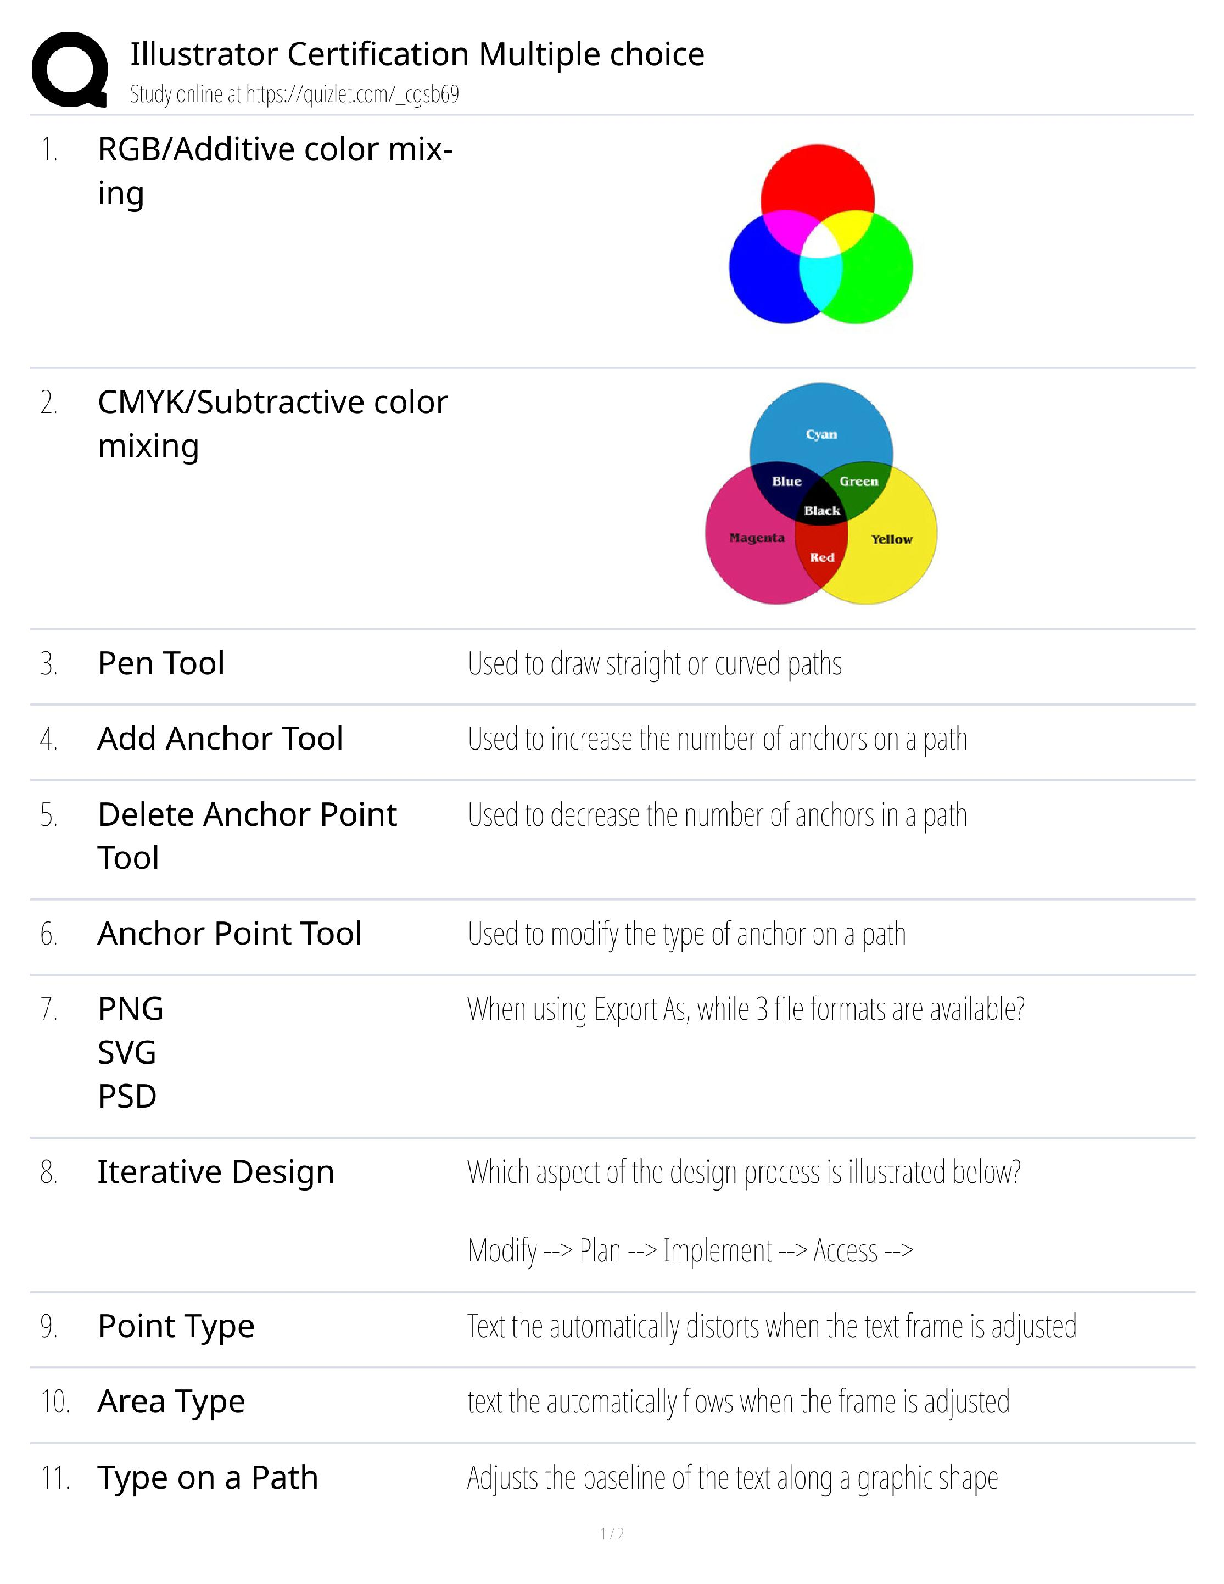
Task: Click the Add Anchor Tool term
Action: (220, 739)
